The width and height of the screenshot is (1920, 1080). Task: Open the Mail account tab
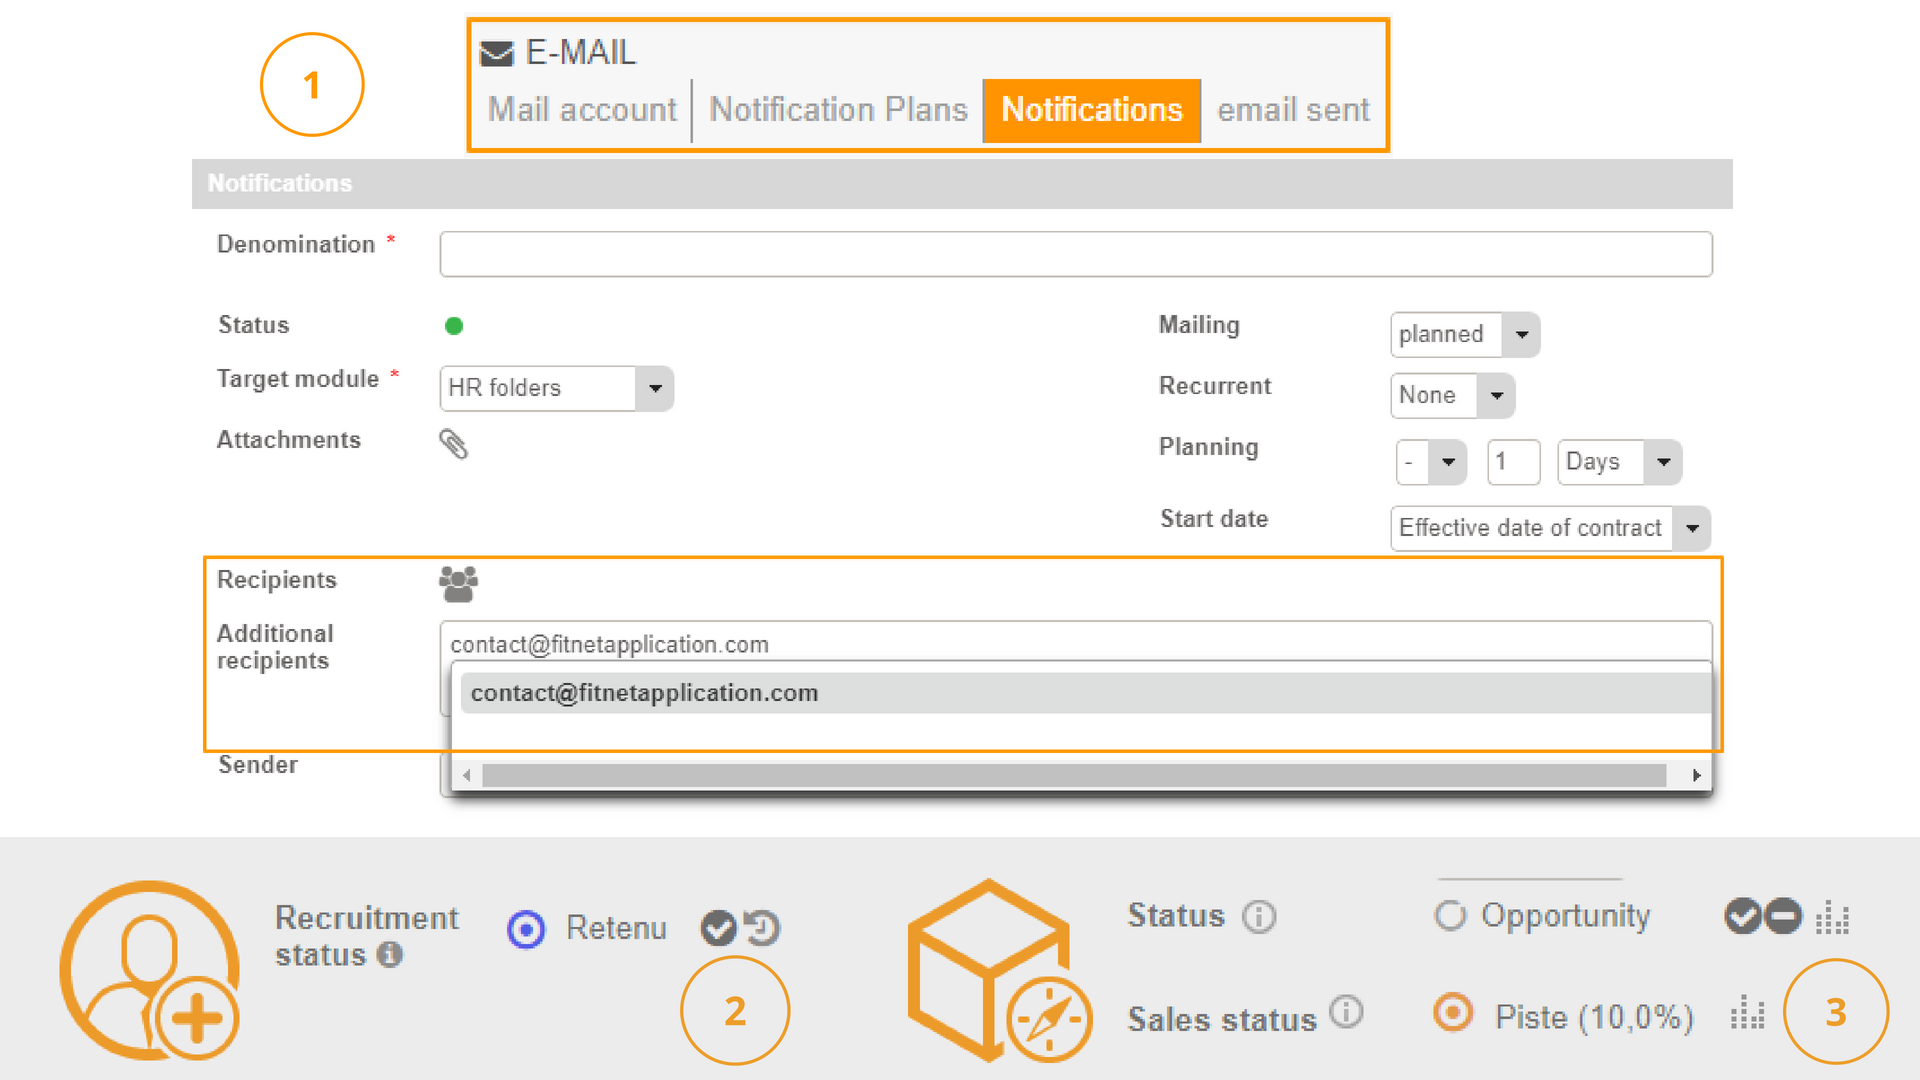pyautogui.click(x=582, y=110)
